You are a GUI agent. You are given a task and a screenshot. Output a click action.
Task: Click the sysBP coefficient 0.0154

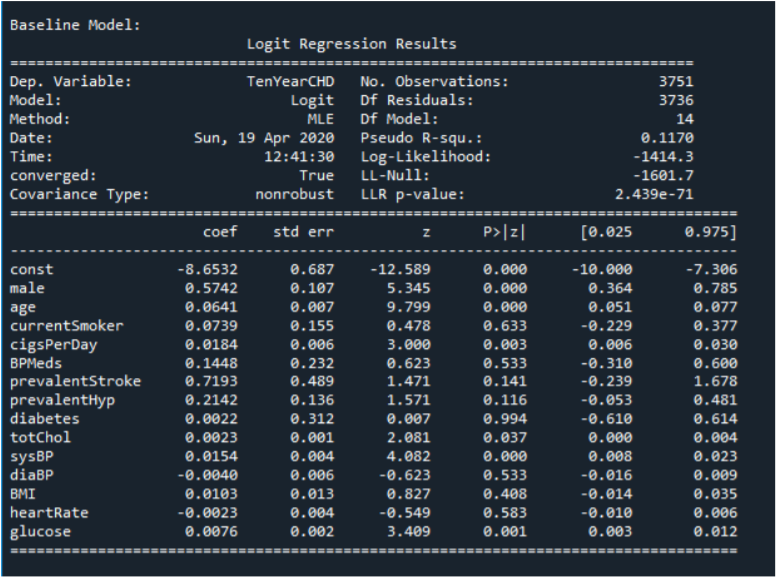(212, 457)
